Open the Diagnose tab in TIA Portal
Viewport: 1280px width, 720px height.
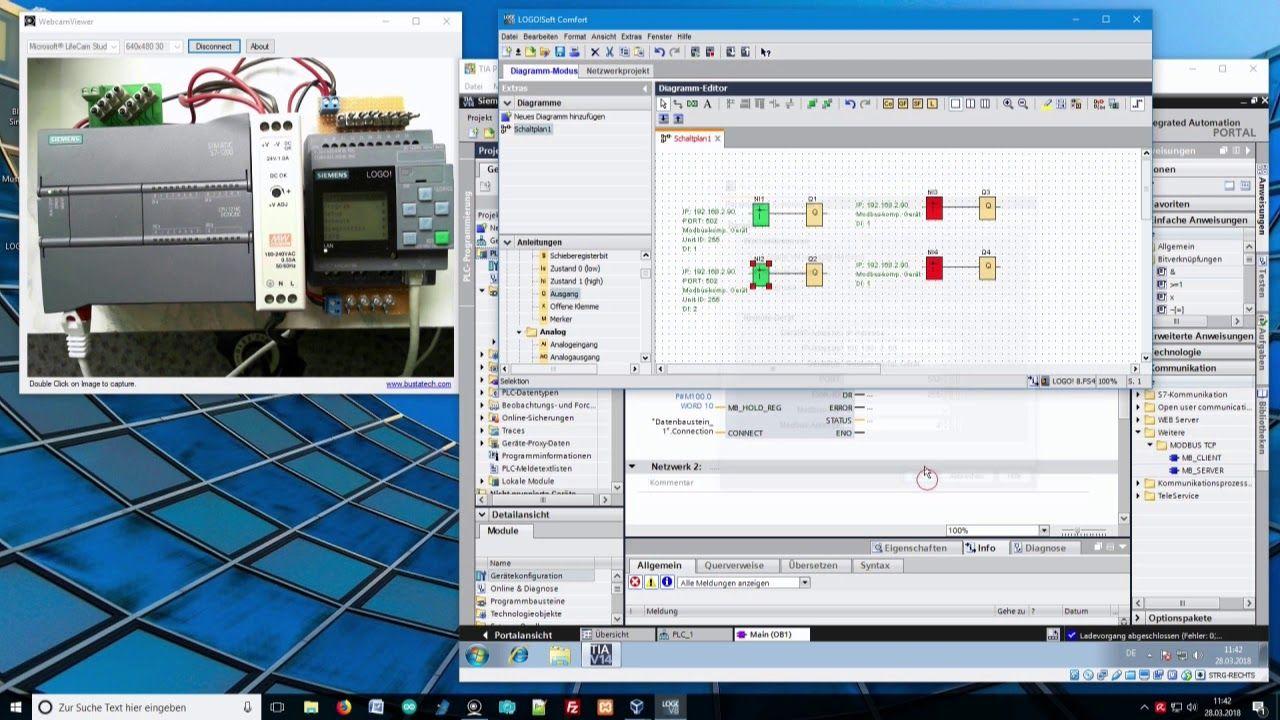(1046, 548)
